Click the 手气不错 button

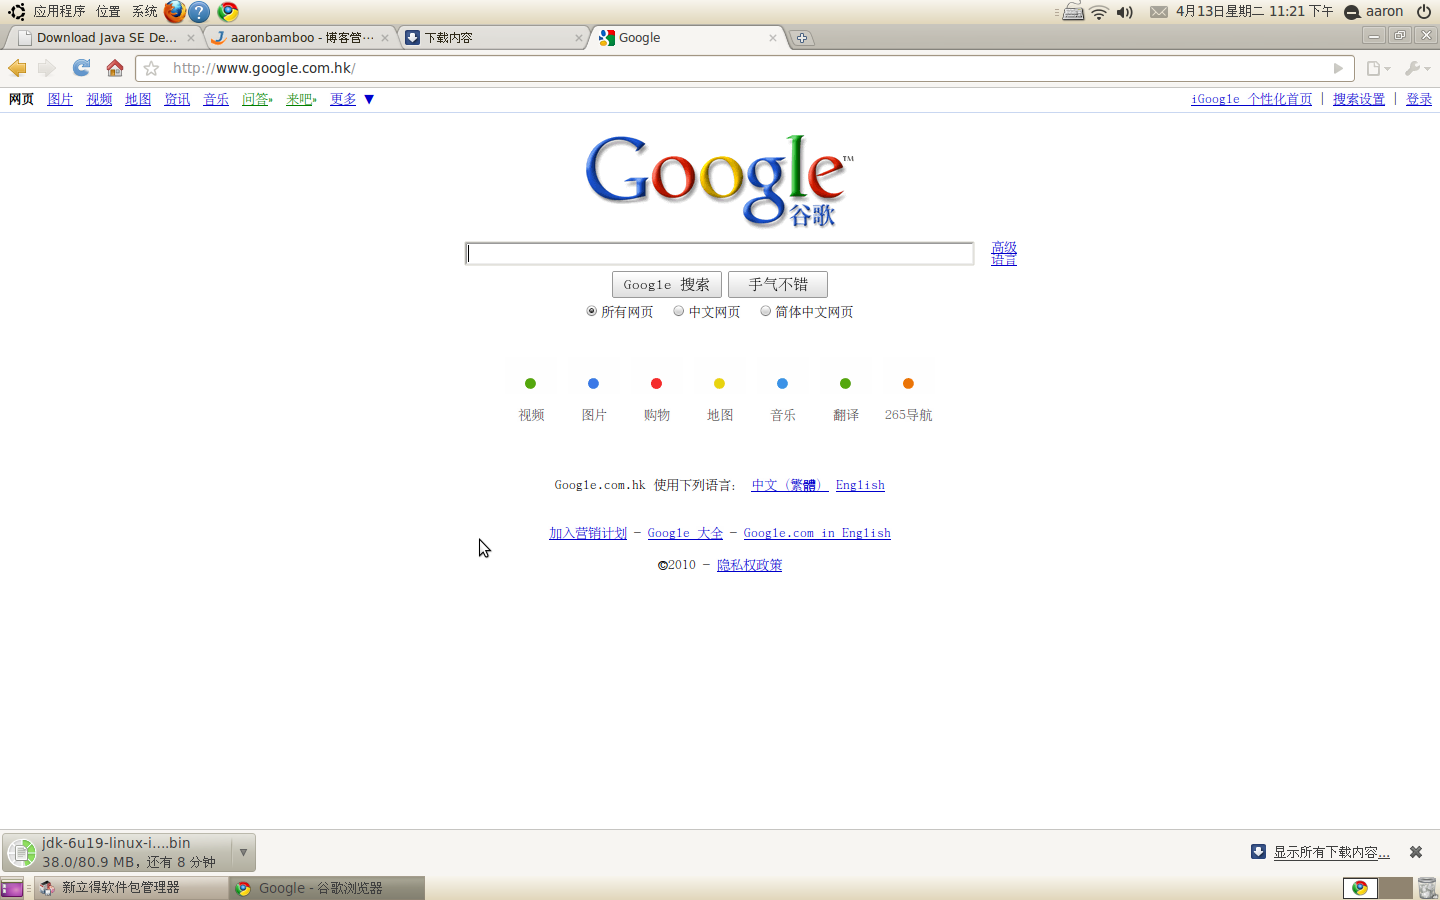click(x=778, y=285)
